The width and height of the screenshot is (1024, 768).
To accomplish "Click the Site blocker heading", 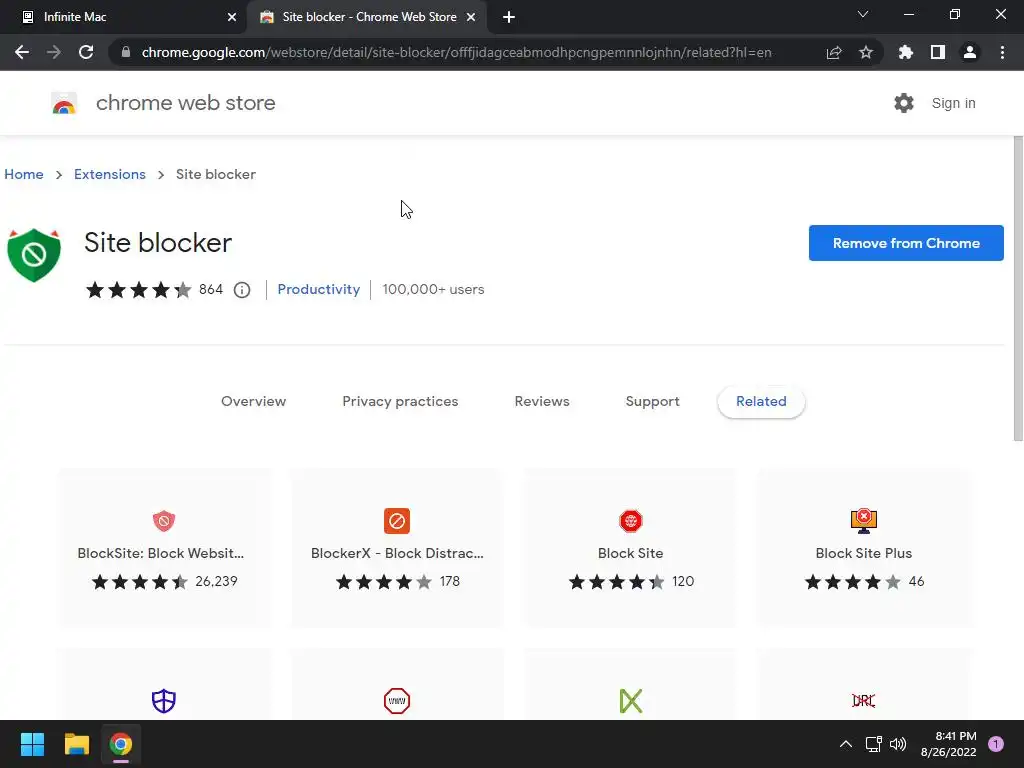I will tap(158, 243).
